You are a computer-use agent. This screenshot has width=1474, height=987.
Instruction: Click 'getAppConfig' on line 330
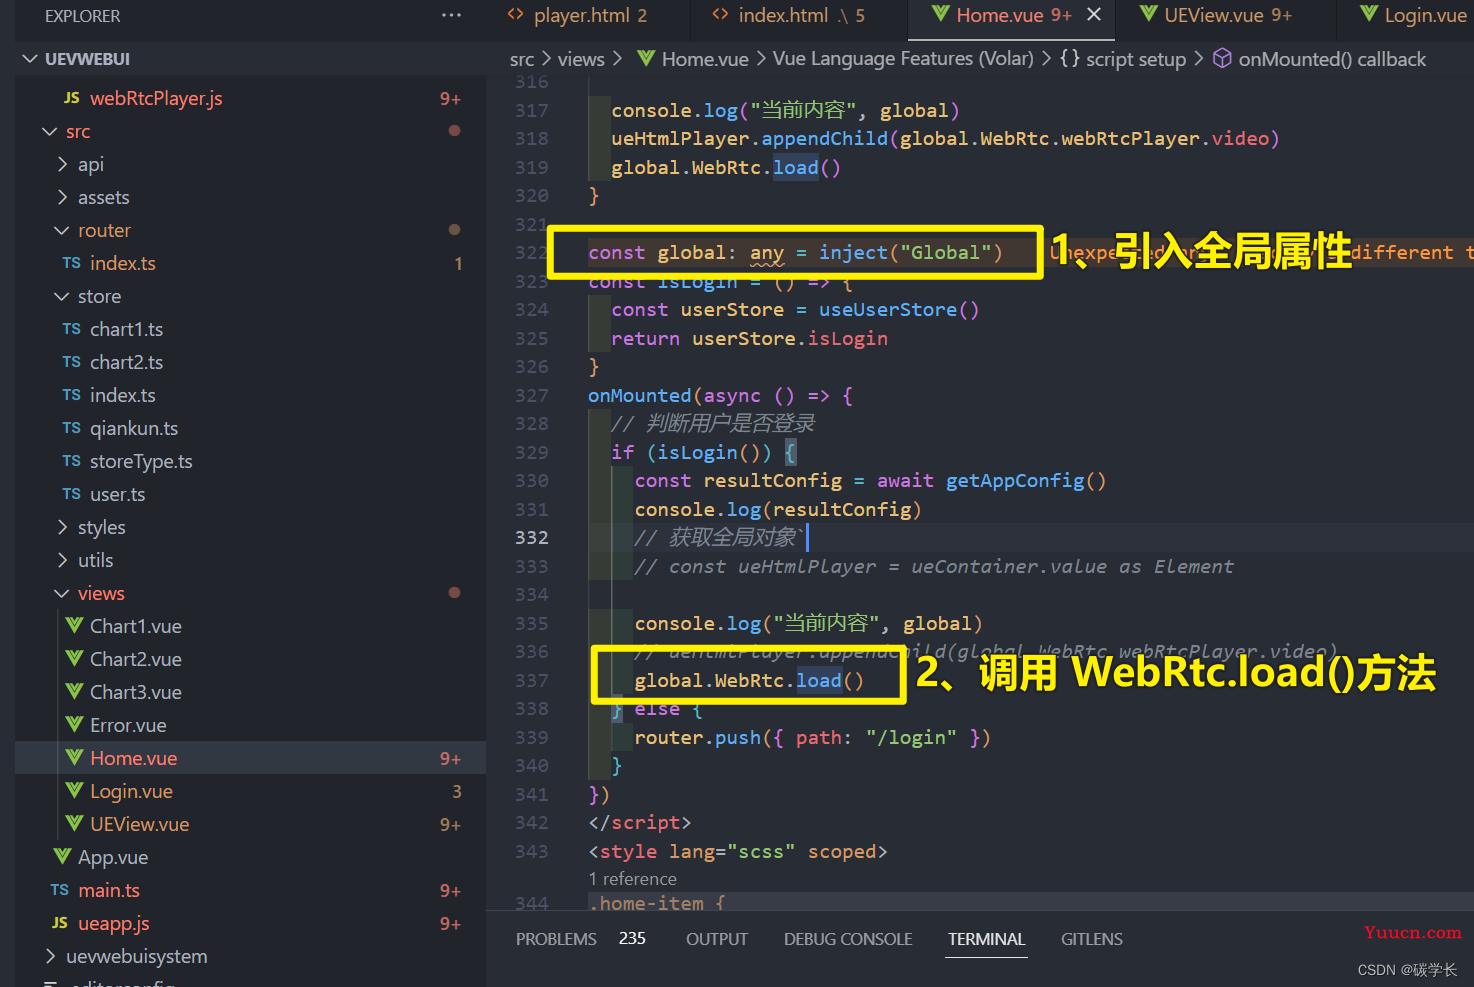(1015, 481)
